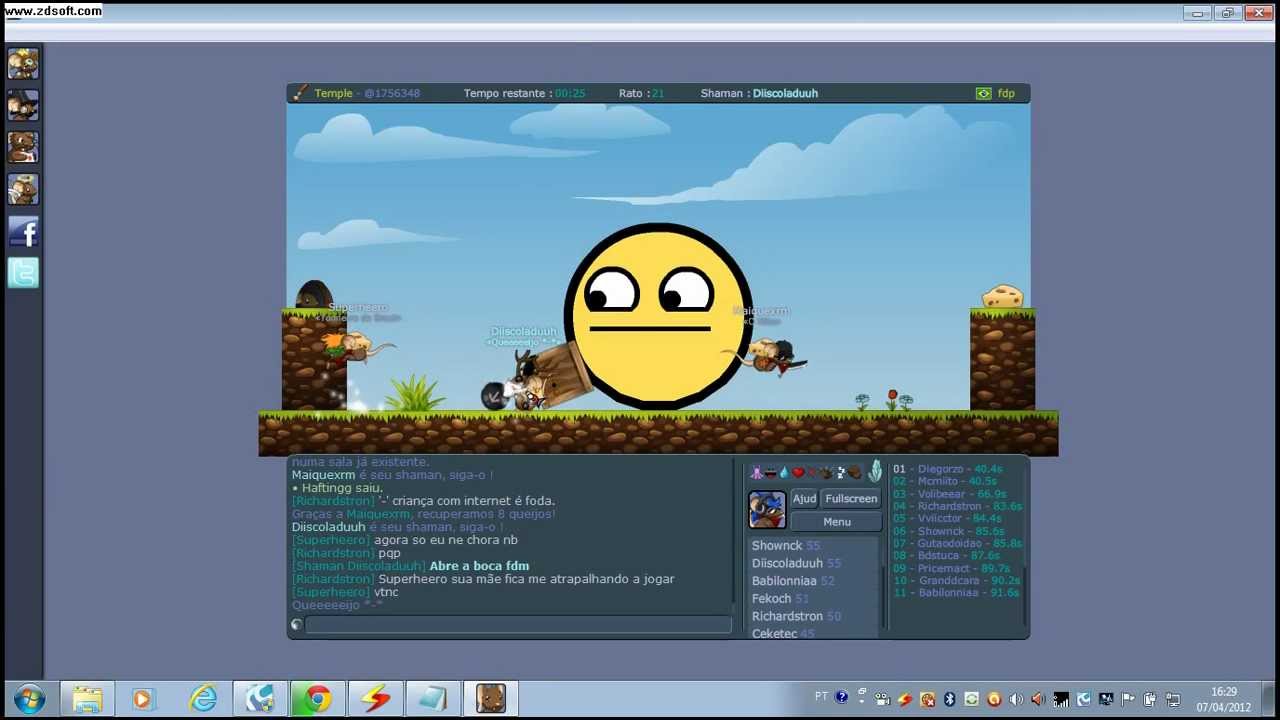Open the Facebook link in the sidebar
The image size is (1280, 720).
coord(23,231)
